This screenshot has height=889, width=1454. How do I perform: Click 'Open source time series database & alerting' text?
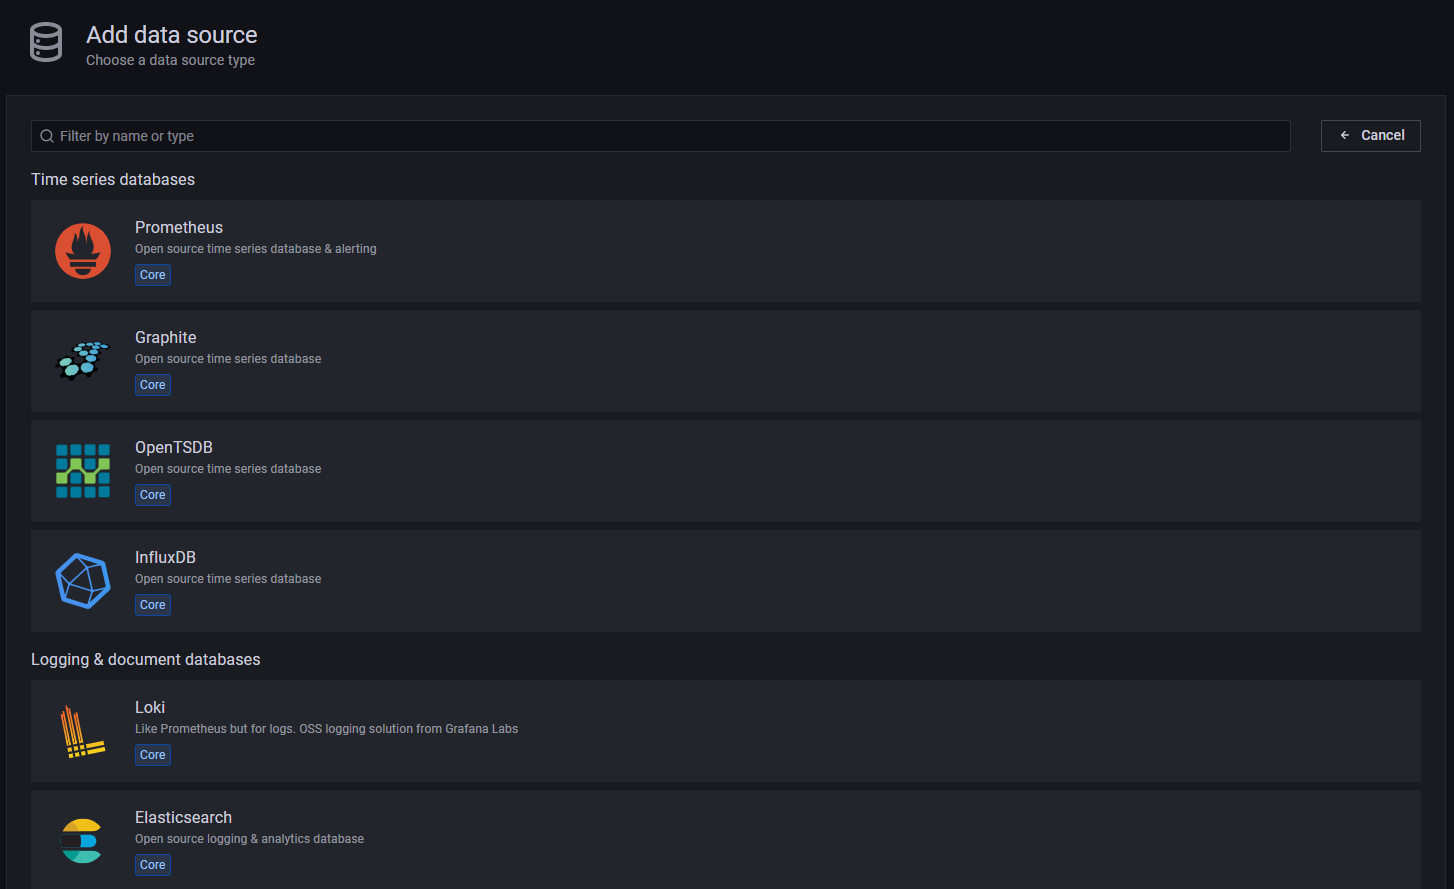(x=256, y=249)
